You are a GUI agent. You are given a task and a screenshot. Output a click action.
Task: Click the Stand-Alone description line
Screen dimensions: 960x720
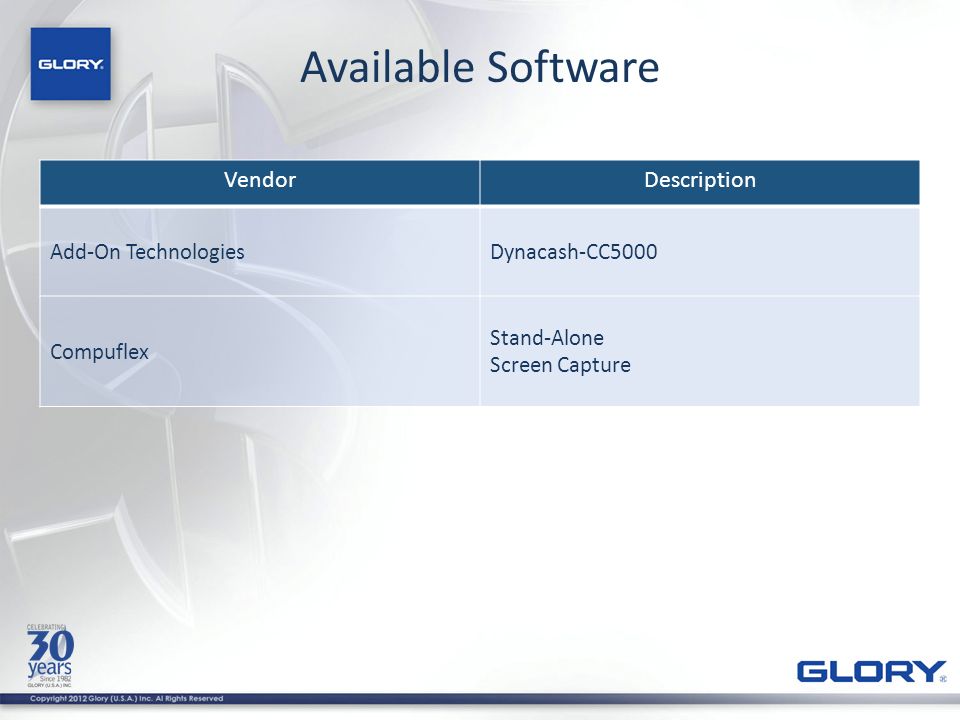coord(547,338)
